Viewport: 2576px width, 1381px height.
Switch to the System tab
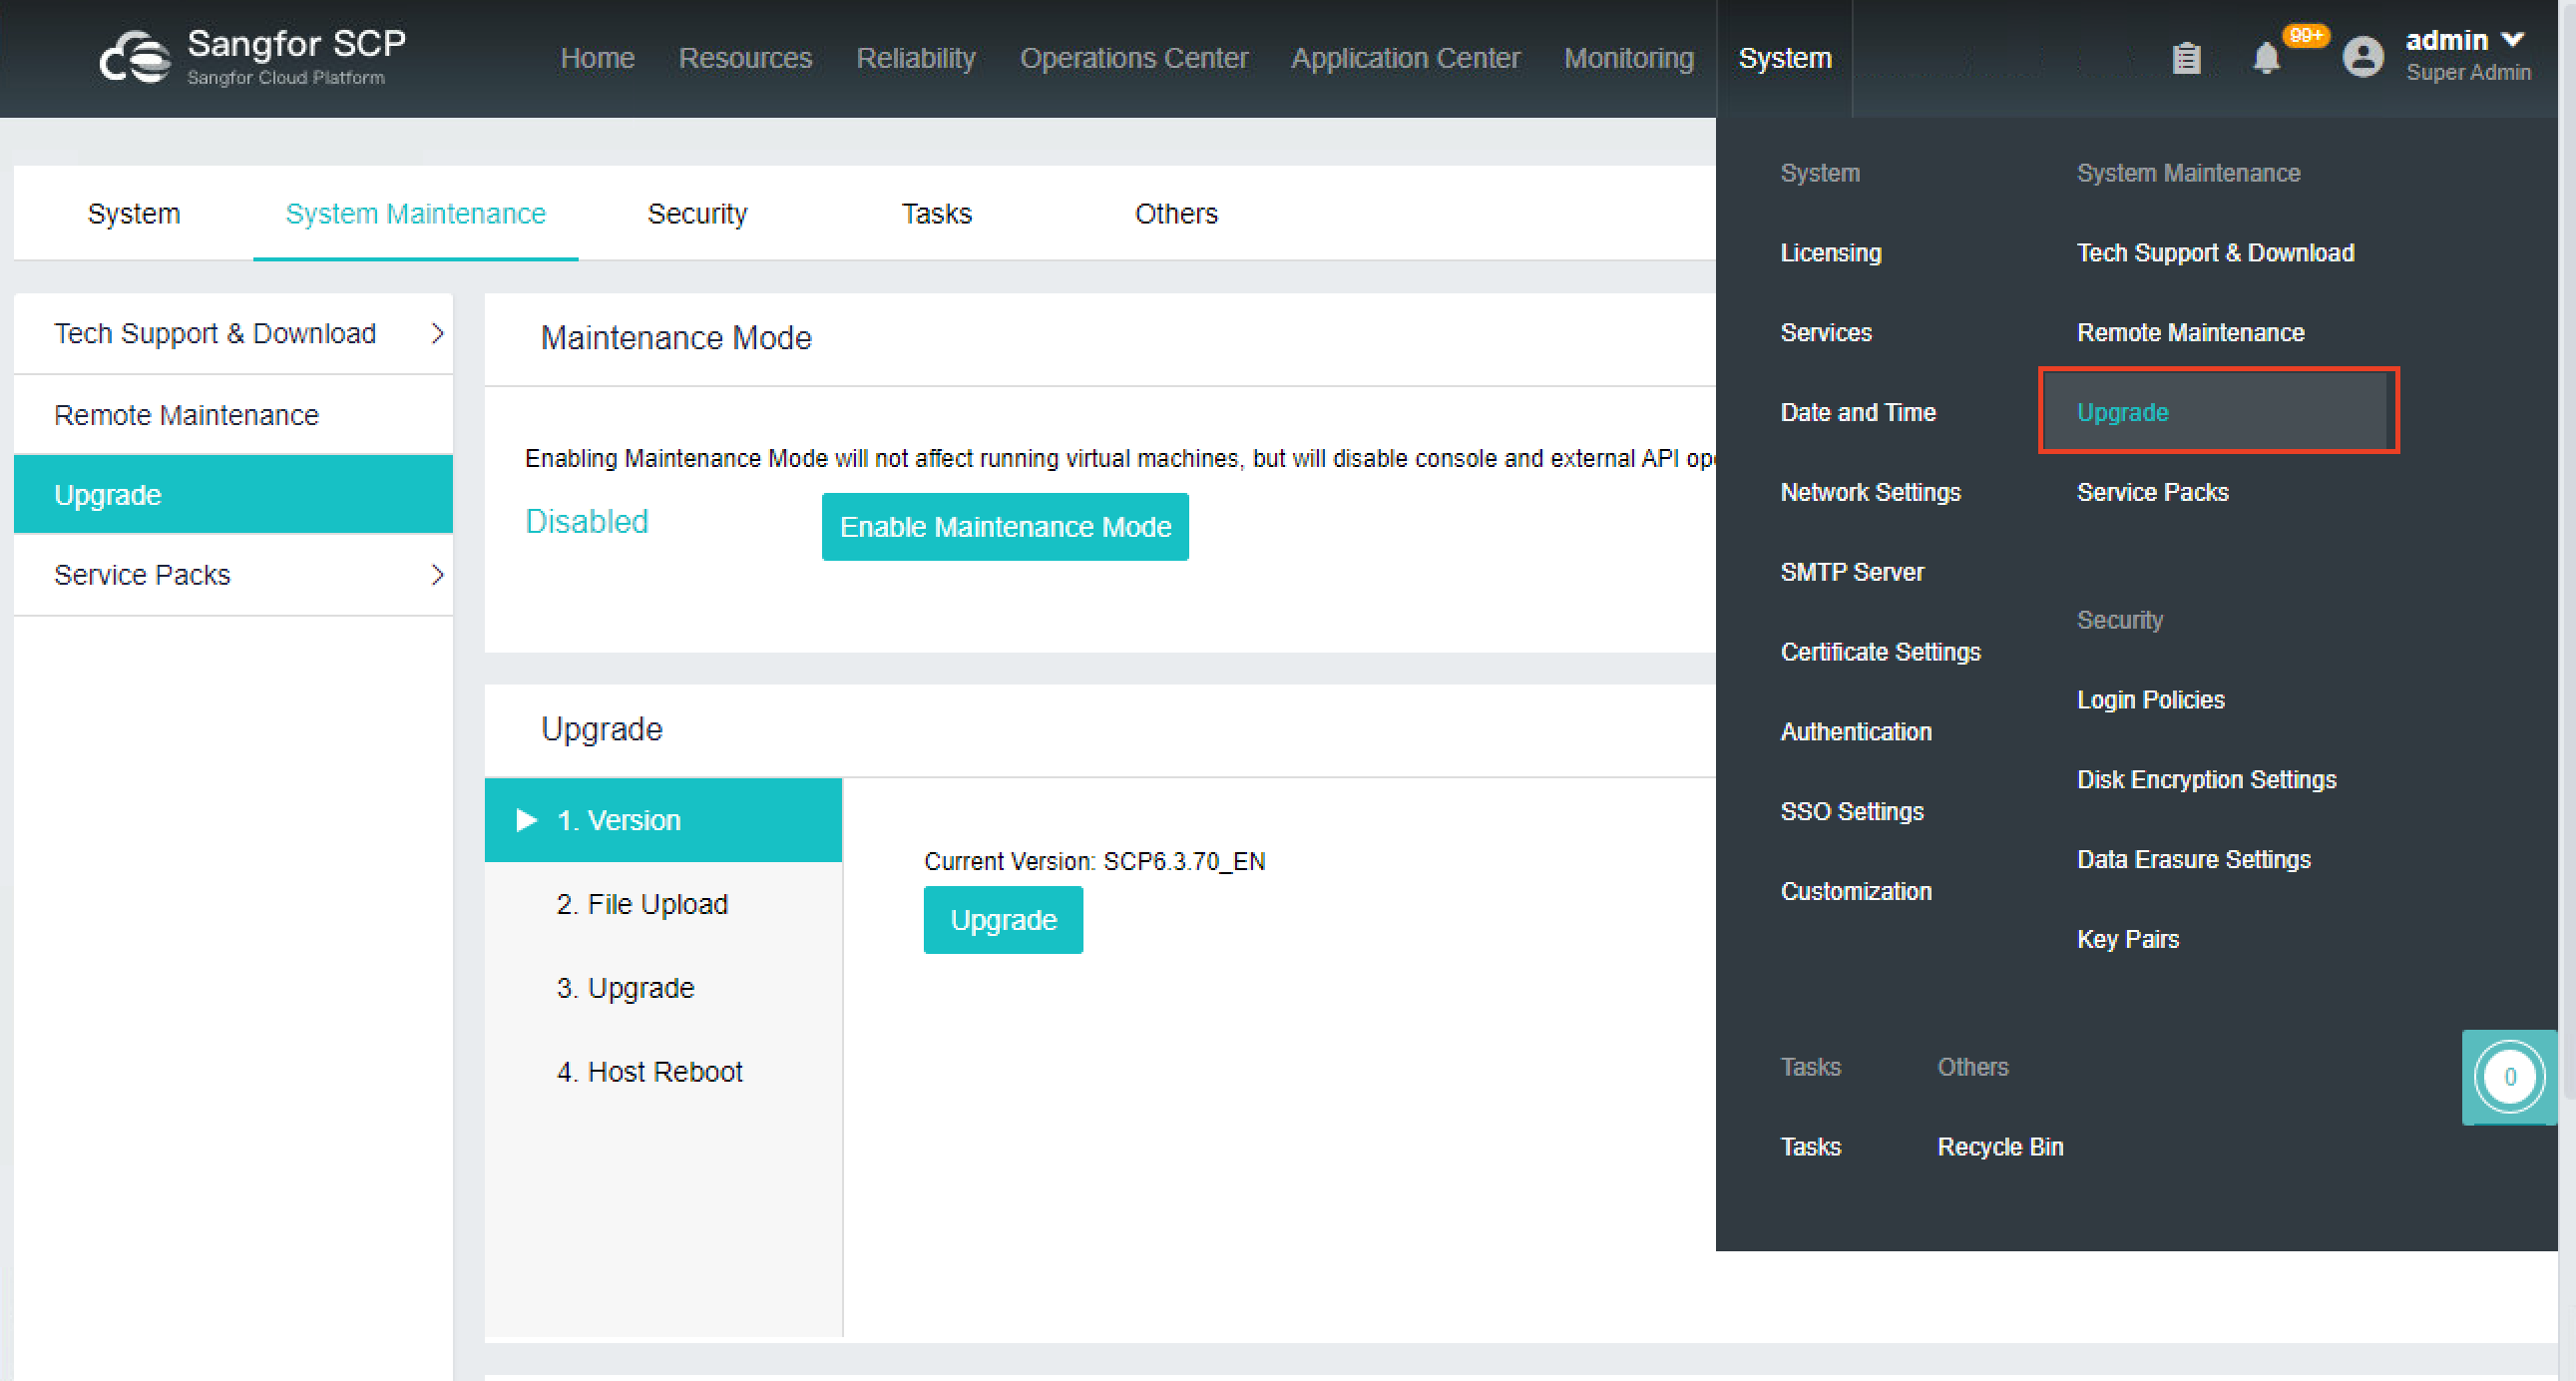(134, 213)
